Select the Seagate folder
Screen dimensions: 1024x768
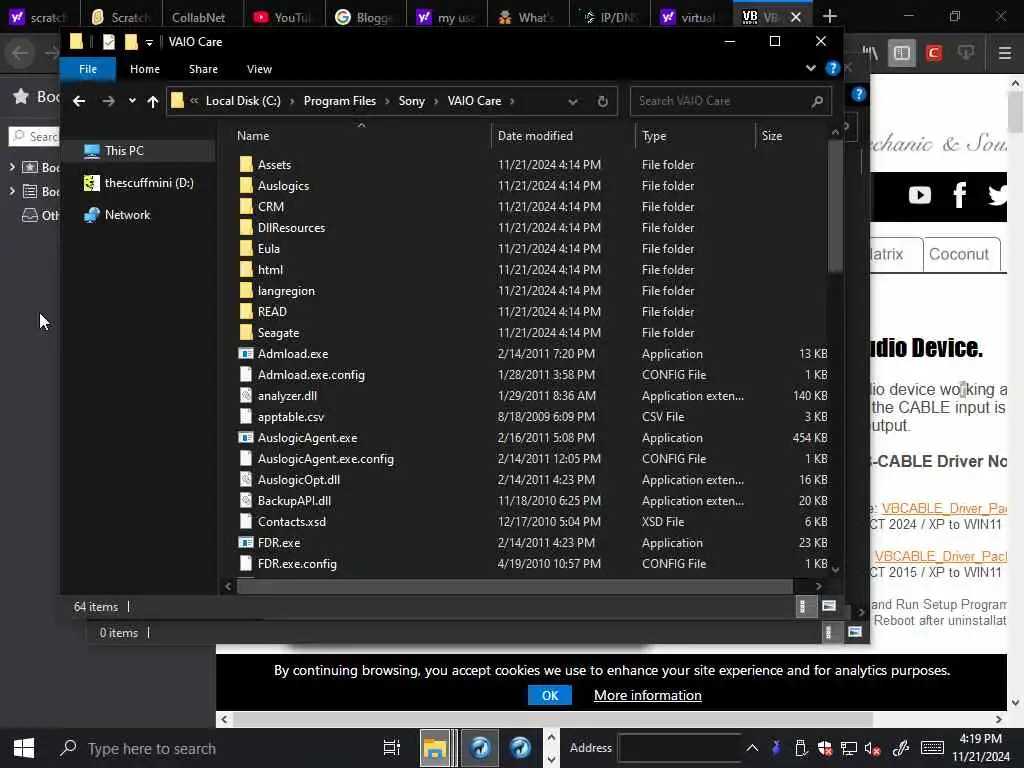[x=278, y=333]
